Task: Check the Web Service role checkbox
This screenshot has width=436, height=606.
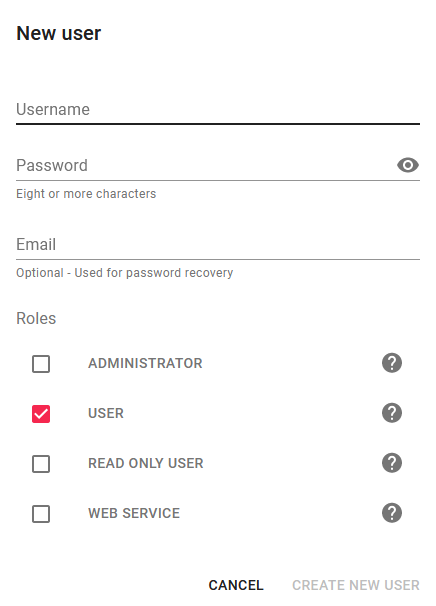Action: pos(41,514)
